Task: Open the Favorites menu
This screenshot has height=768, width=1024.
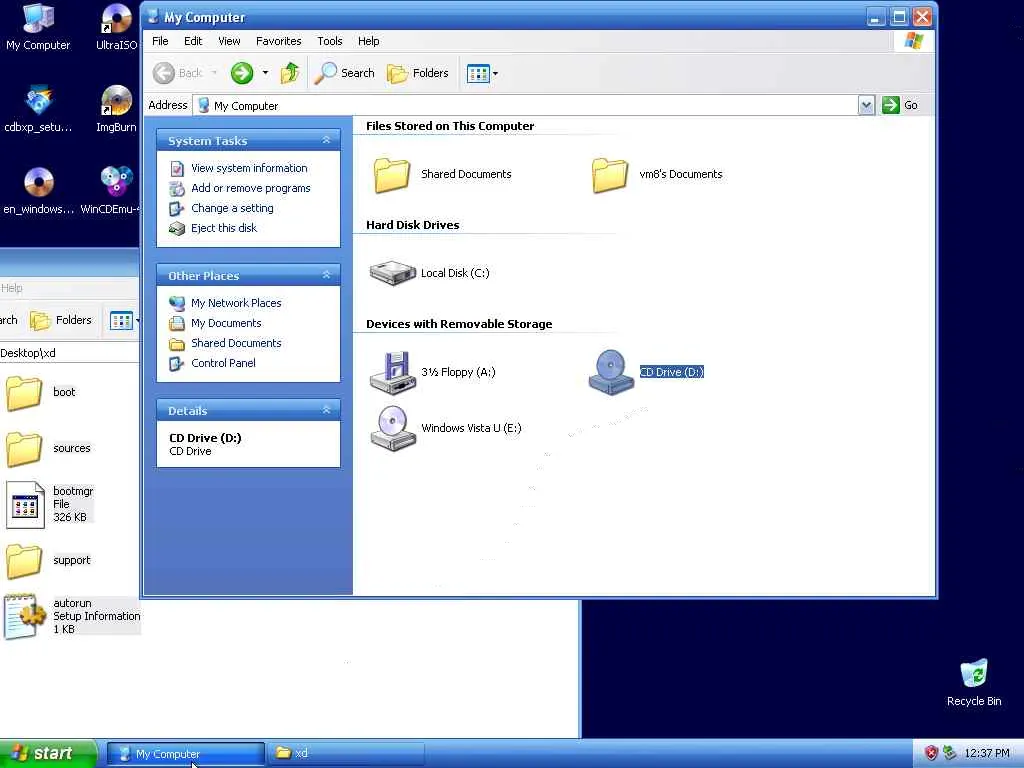Action: (279, 41)
